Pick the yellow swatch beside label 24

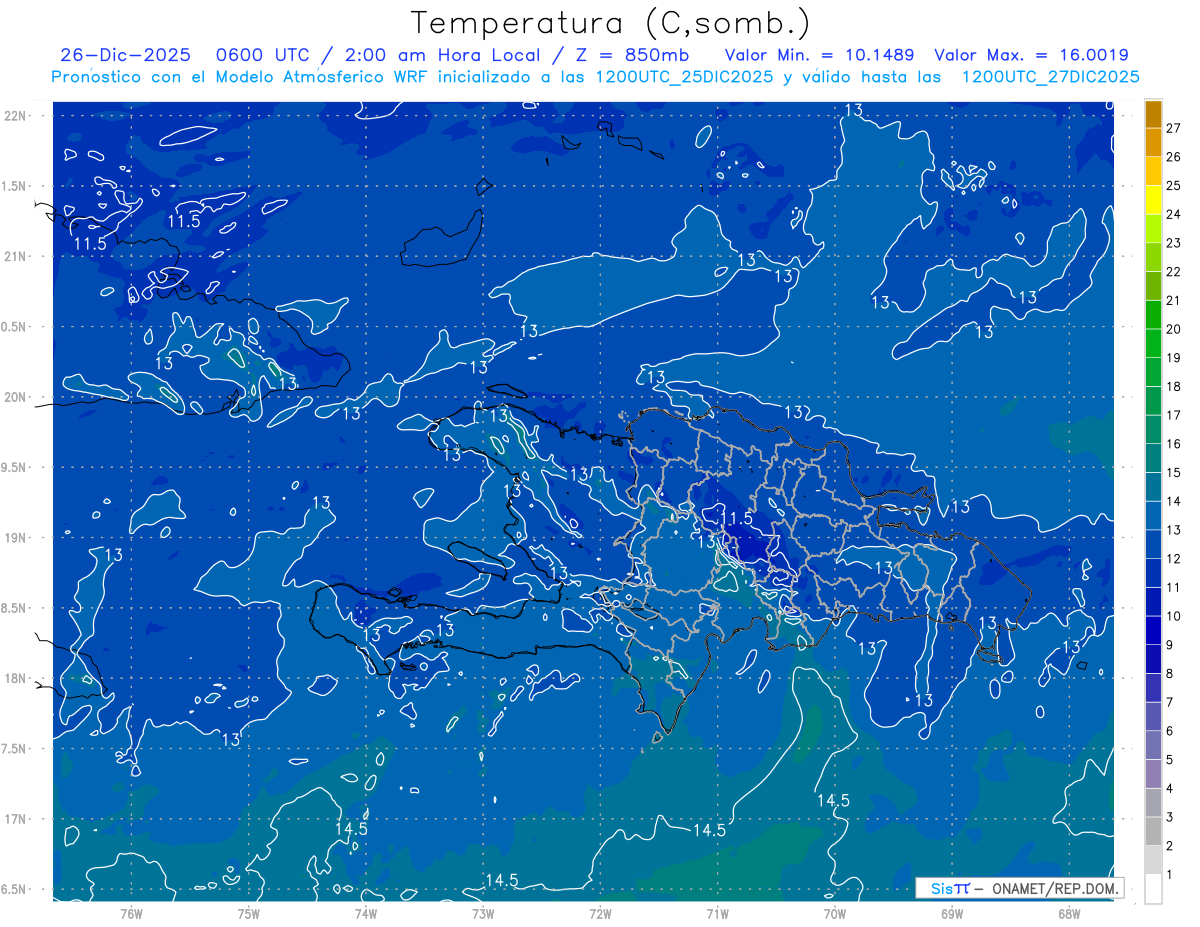pyautogui.click(x=1153, y=199)
